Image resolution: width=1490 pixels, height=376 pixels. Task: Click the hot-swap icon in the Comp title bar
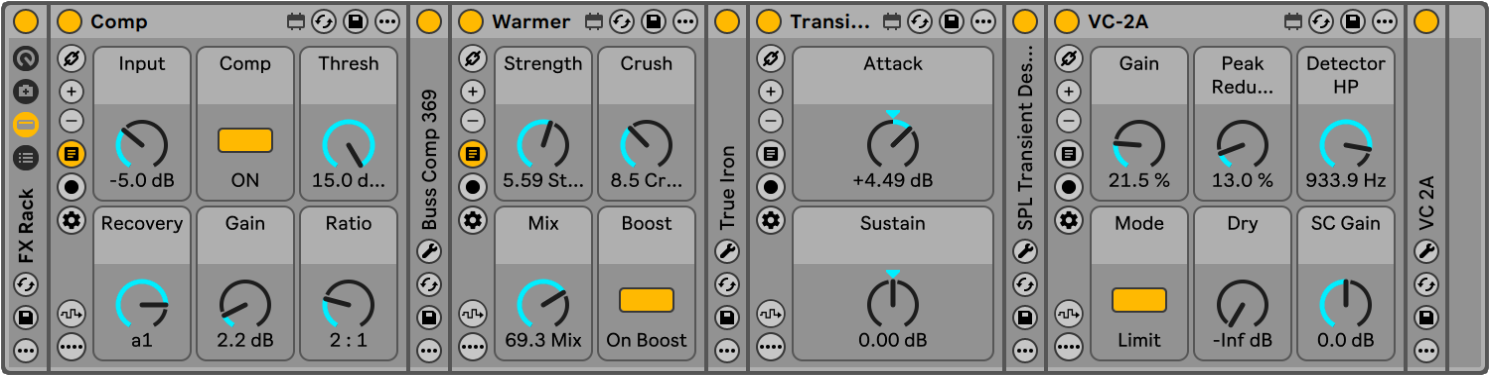pos(325,21)
